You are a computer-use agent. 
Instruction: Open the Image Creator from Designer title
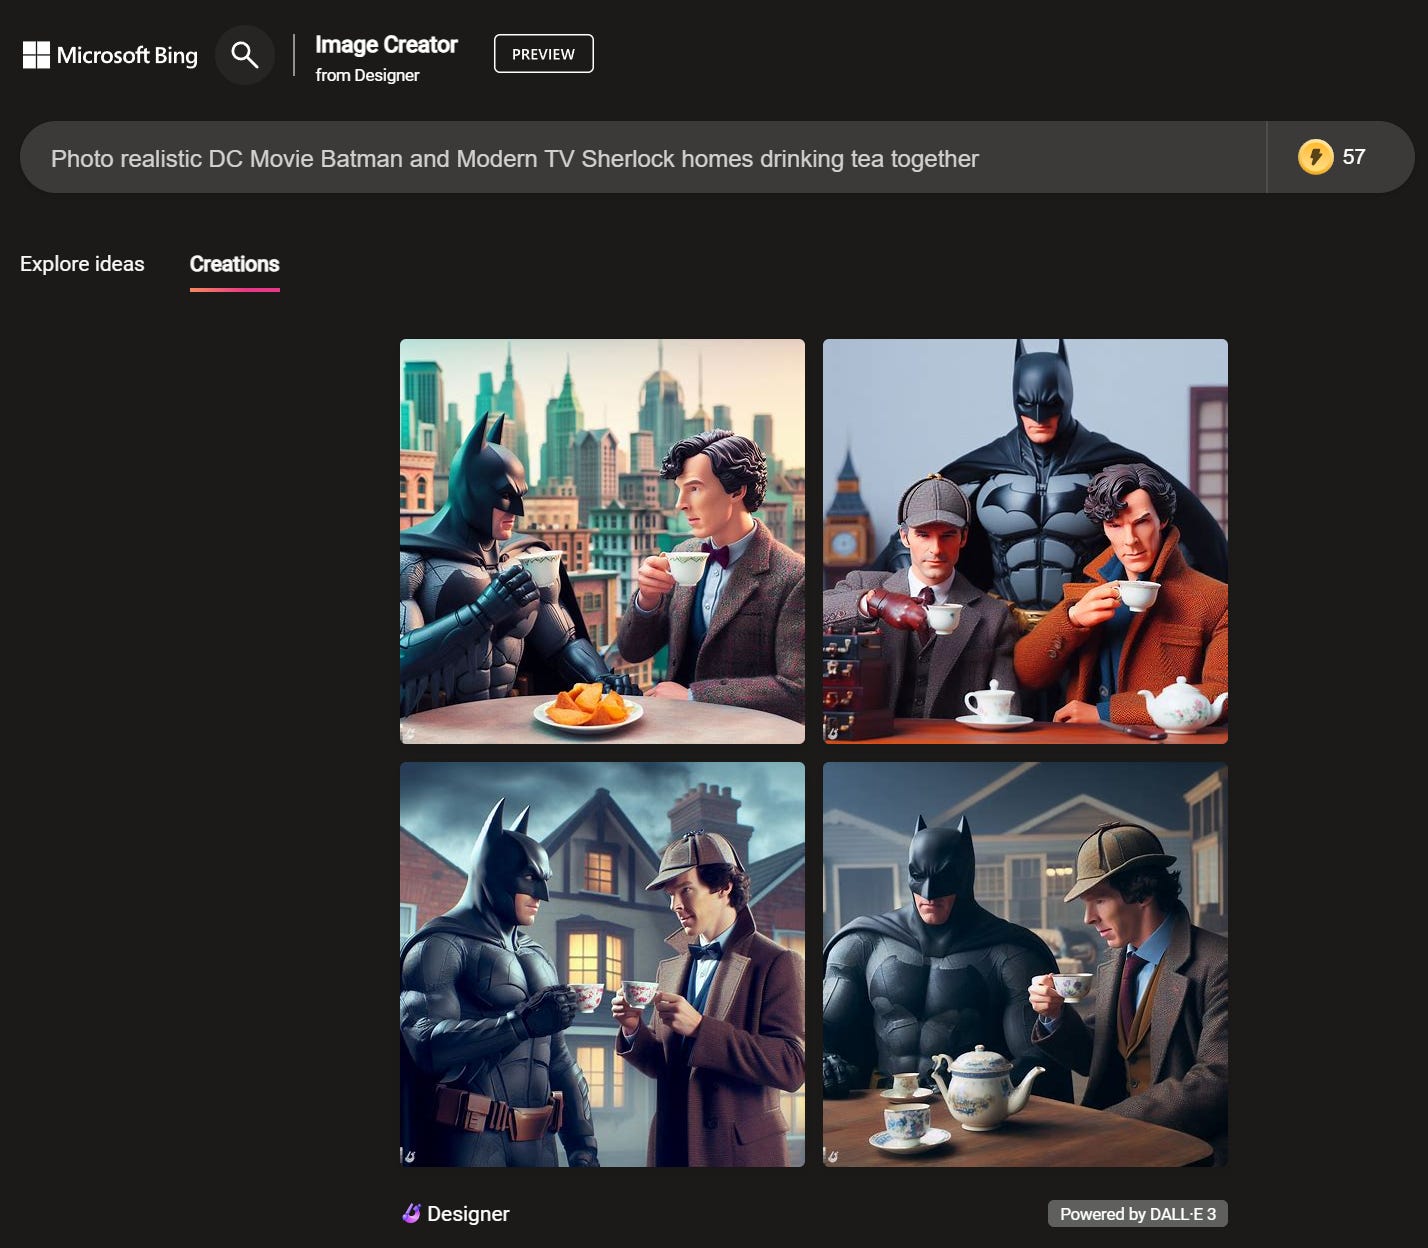pos(386,58)
